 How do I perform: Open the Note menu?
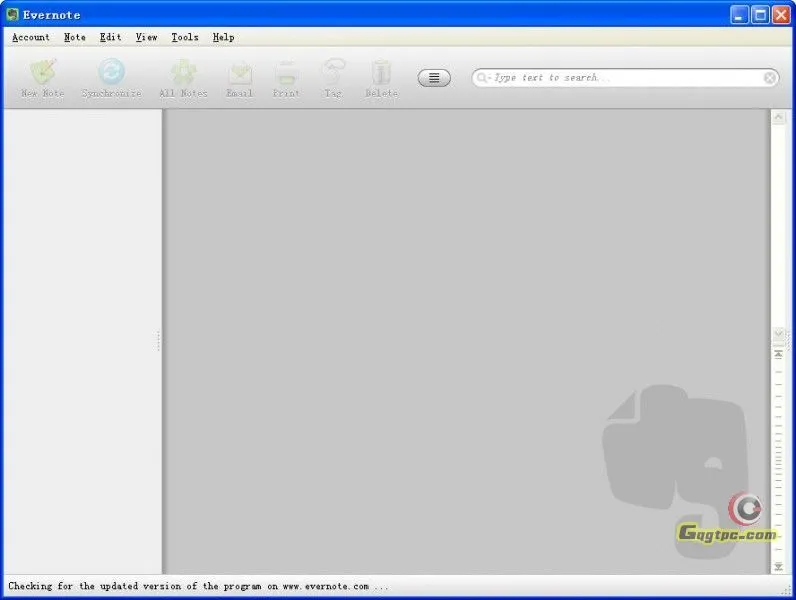75,37
